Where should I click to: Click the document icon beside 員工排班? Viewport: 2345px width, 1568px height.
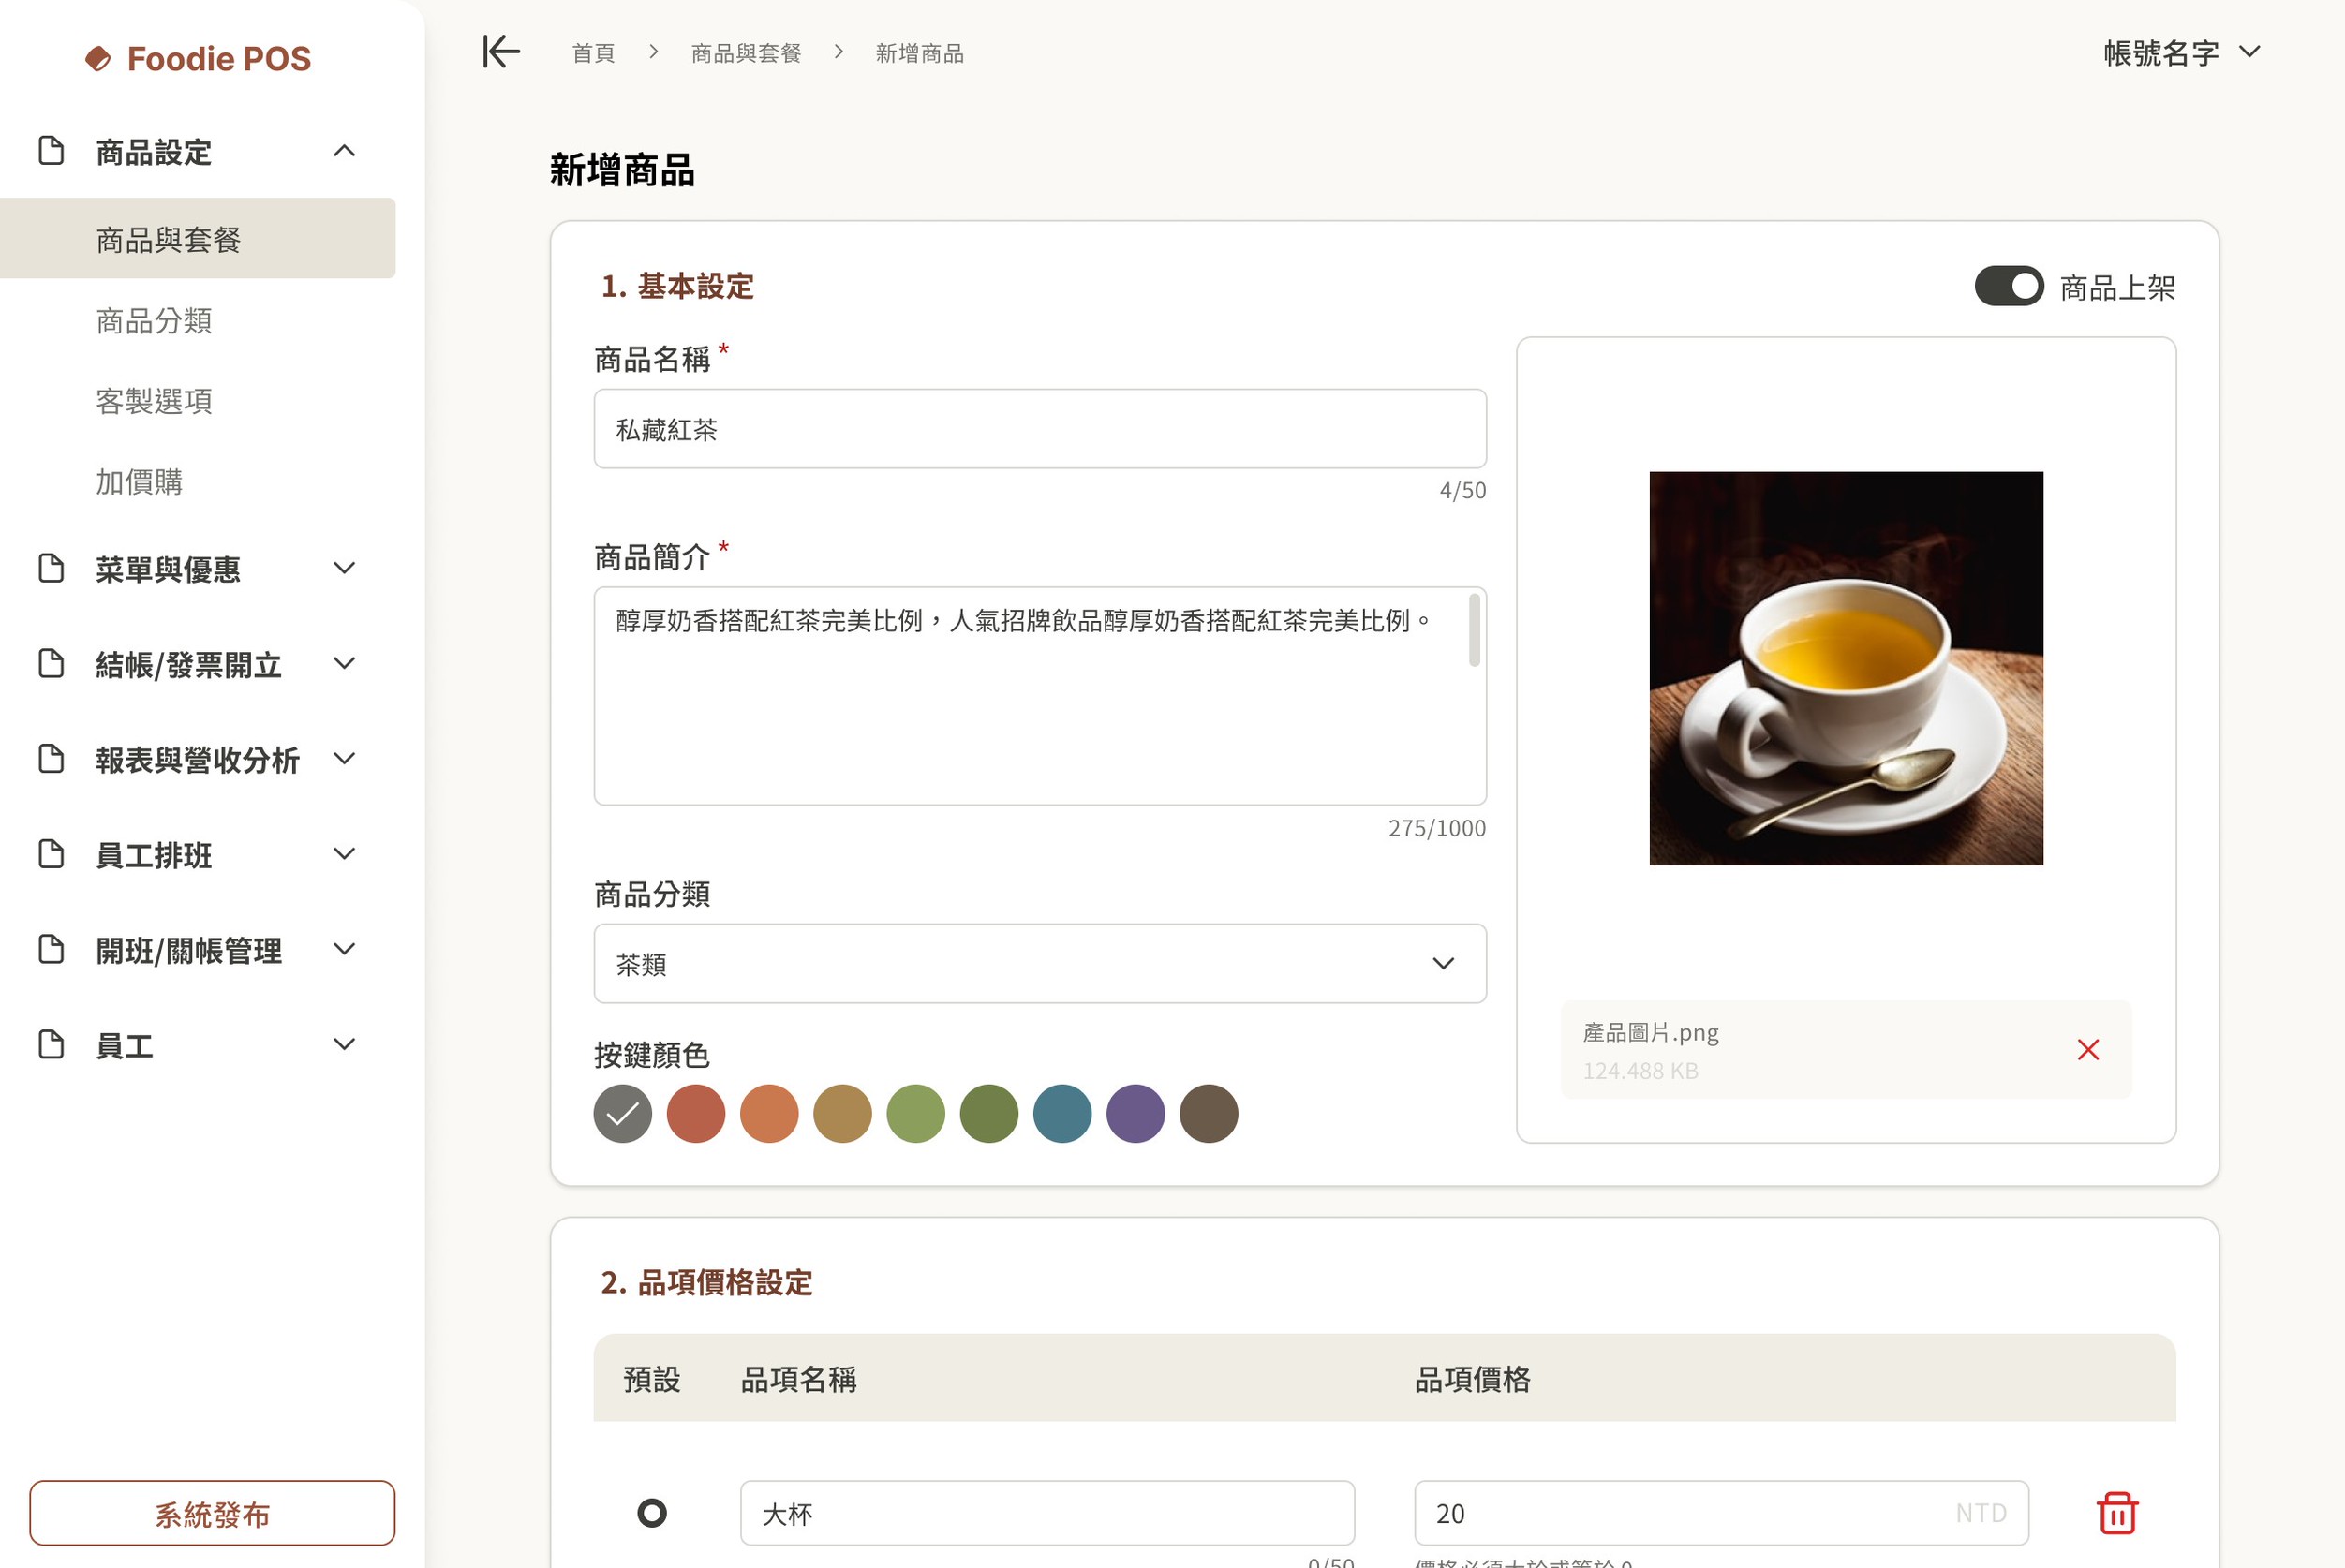(51, 854)
